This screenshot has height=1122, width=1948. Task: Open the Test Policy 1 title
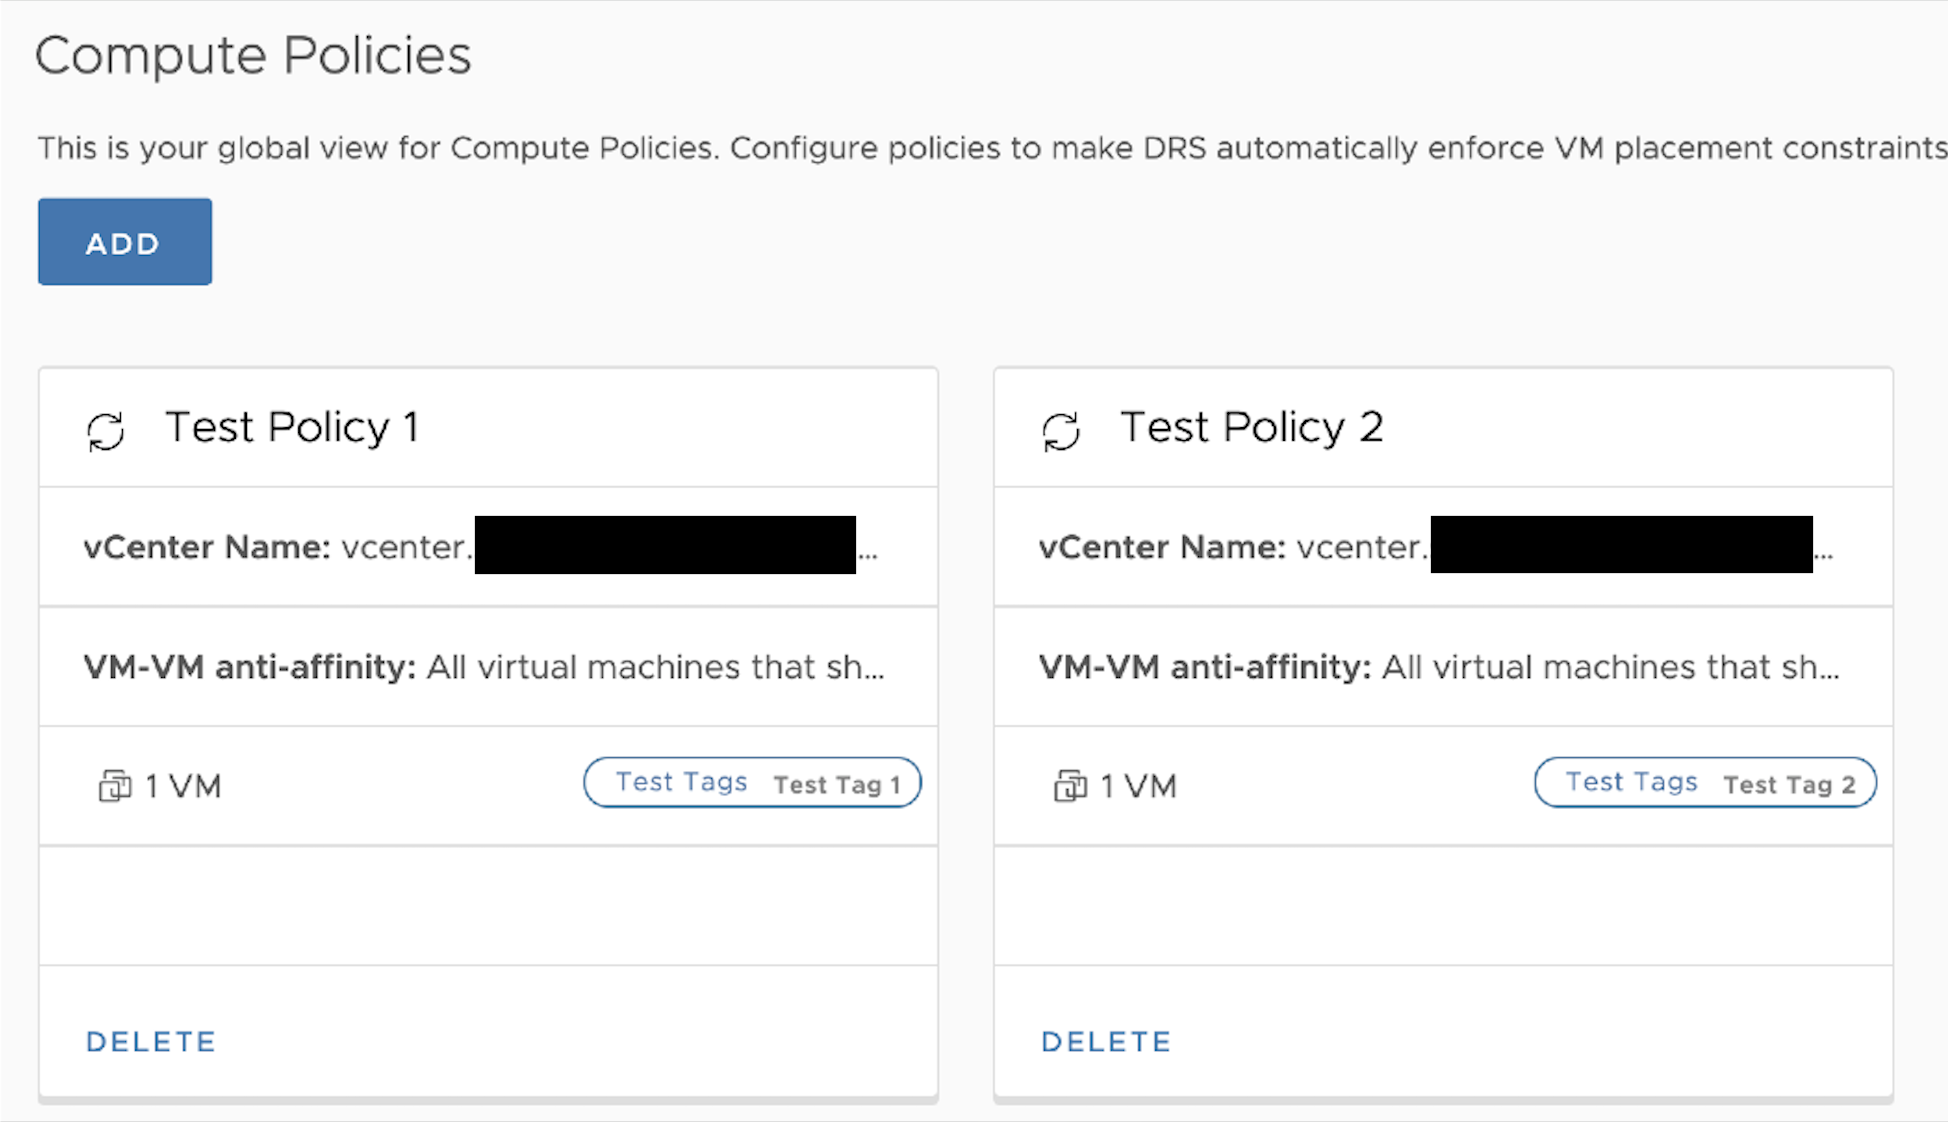point(292,428)
